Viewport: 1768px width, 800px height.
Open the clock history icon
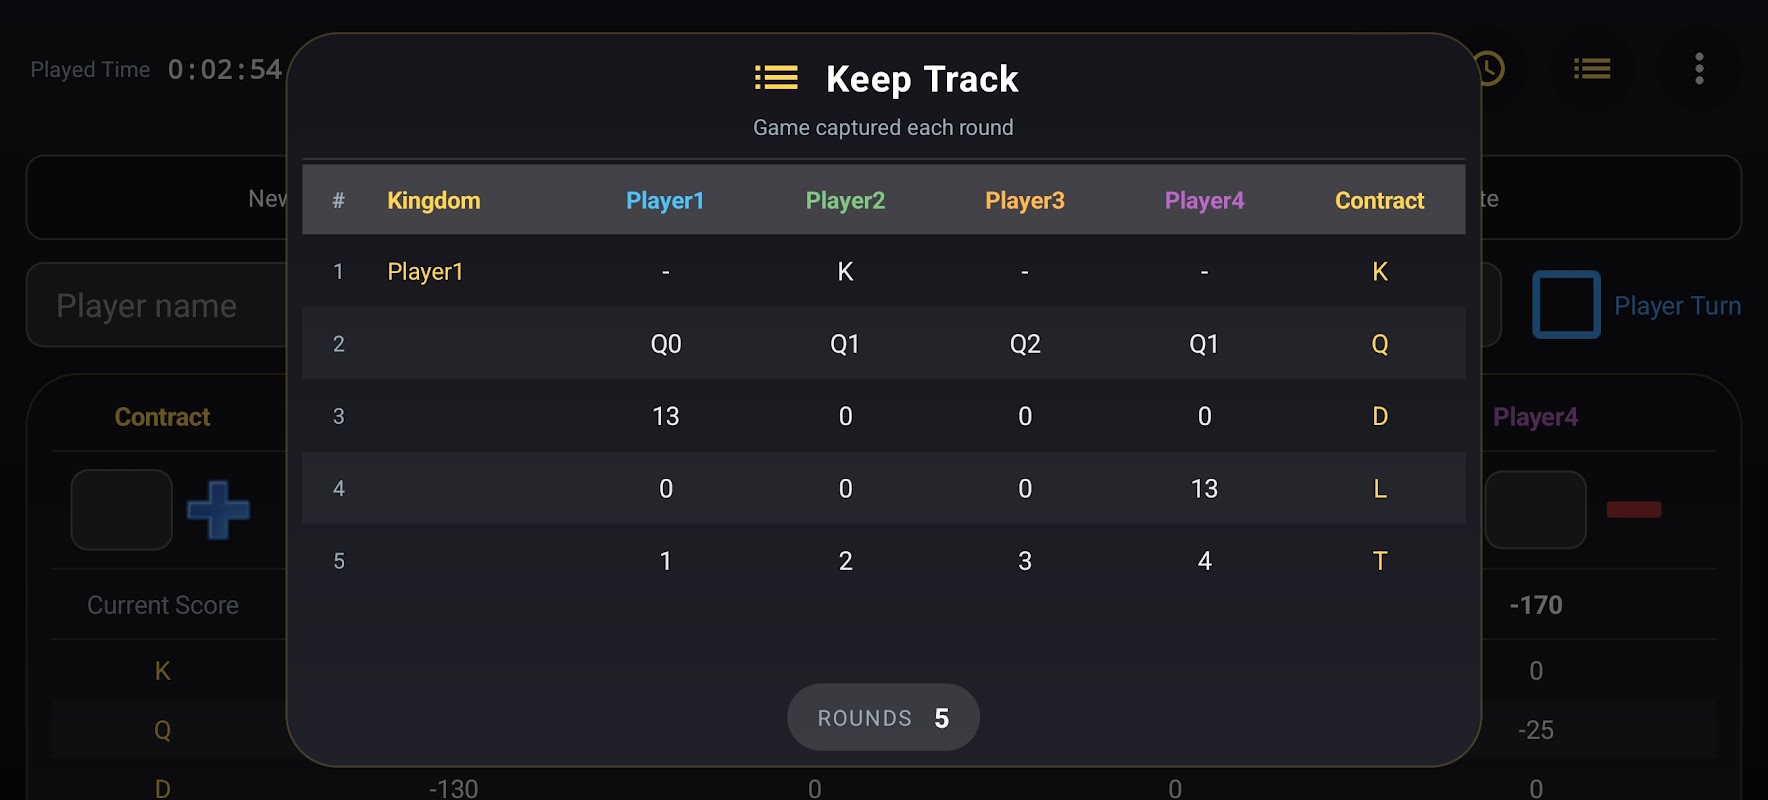1489,69
